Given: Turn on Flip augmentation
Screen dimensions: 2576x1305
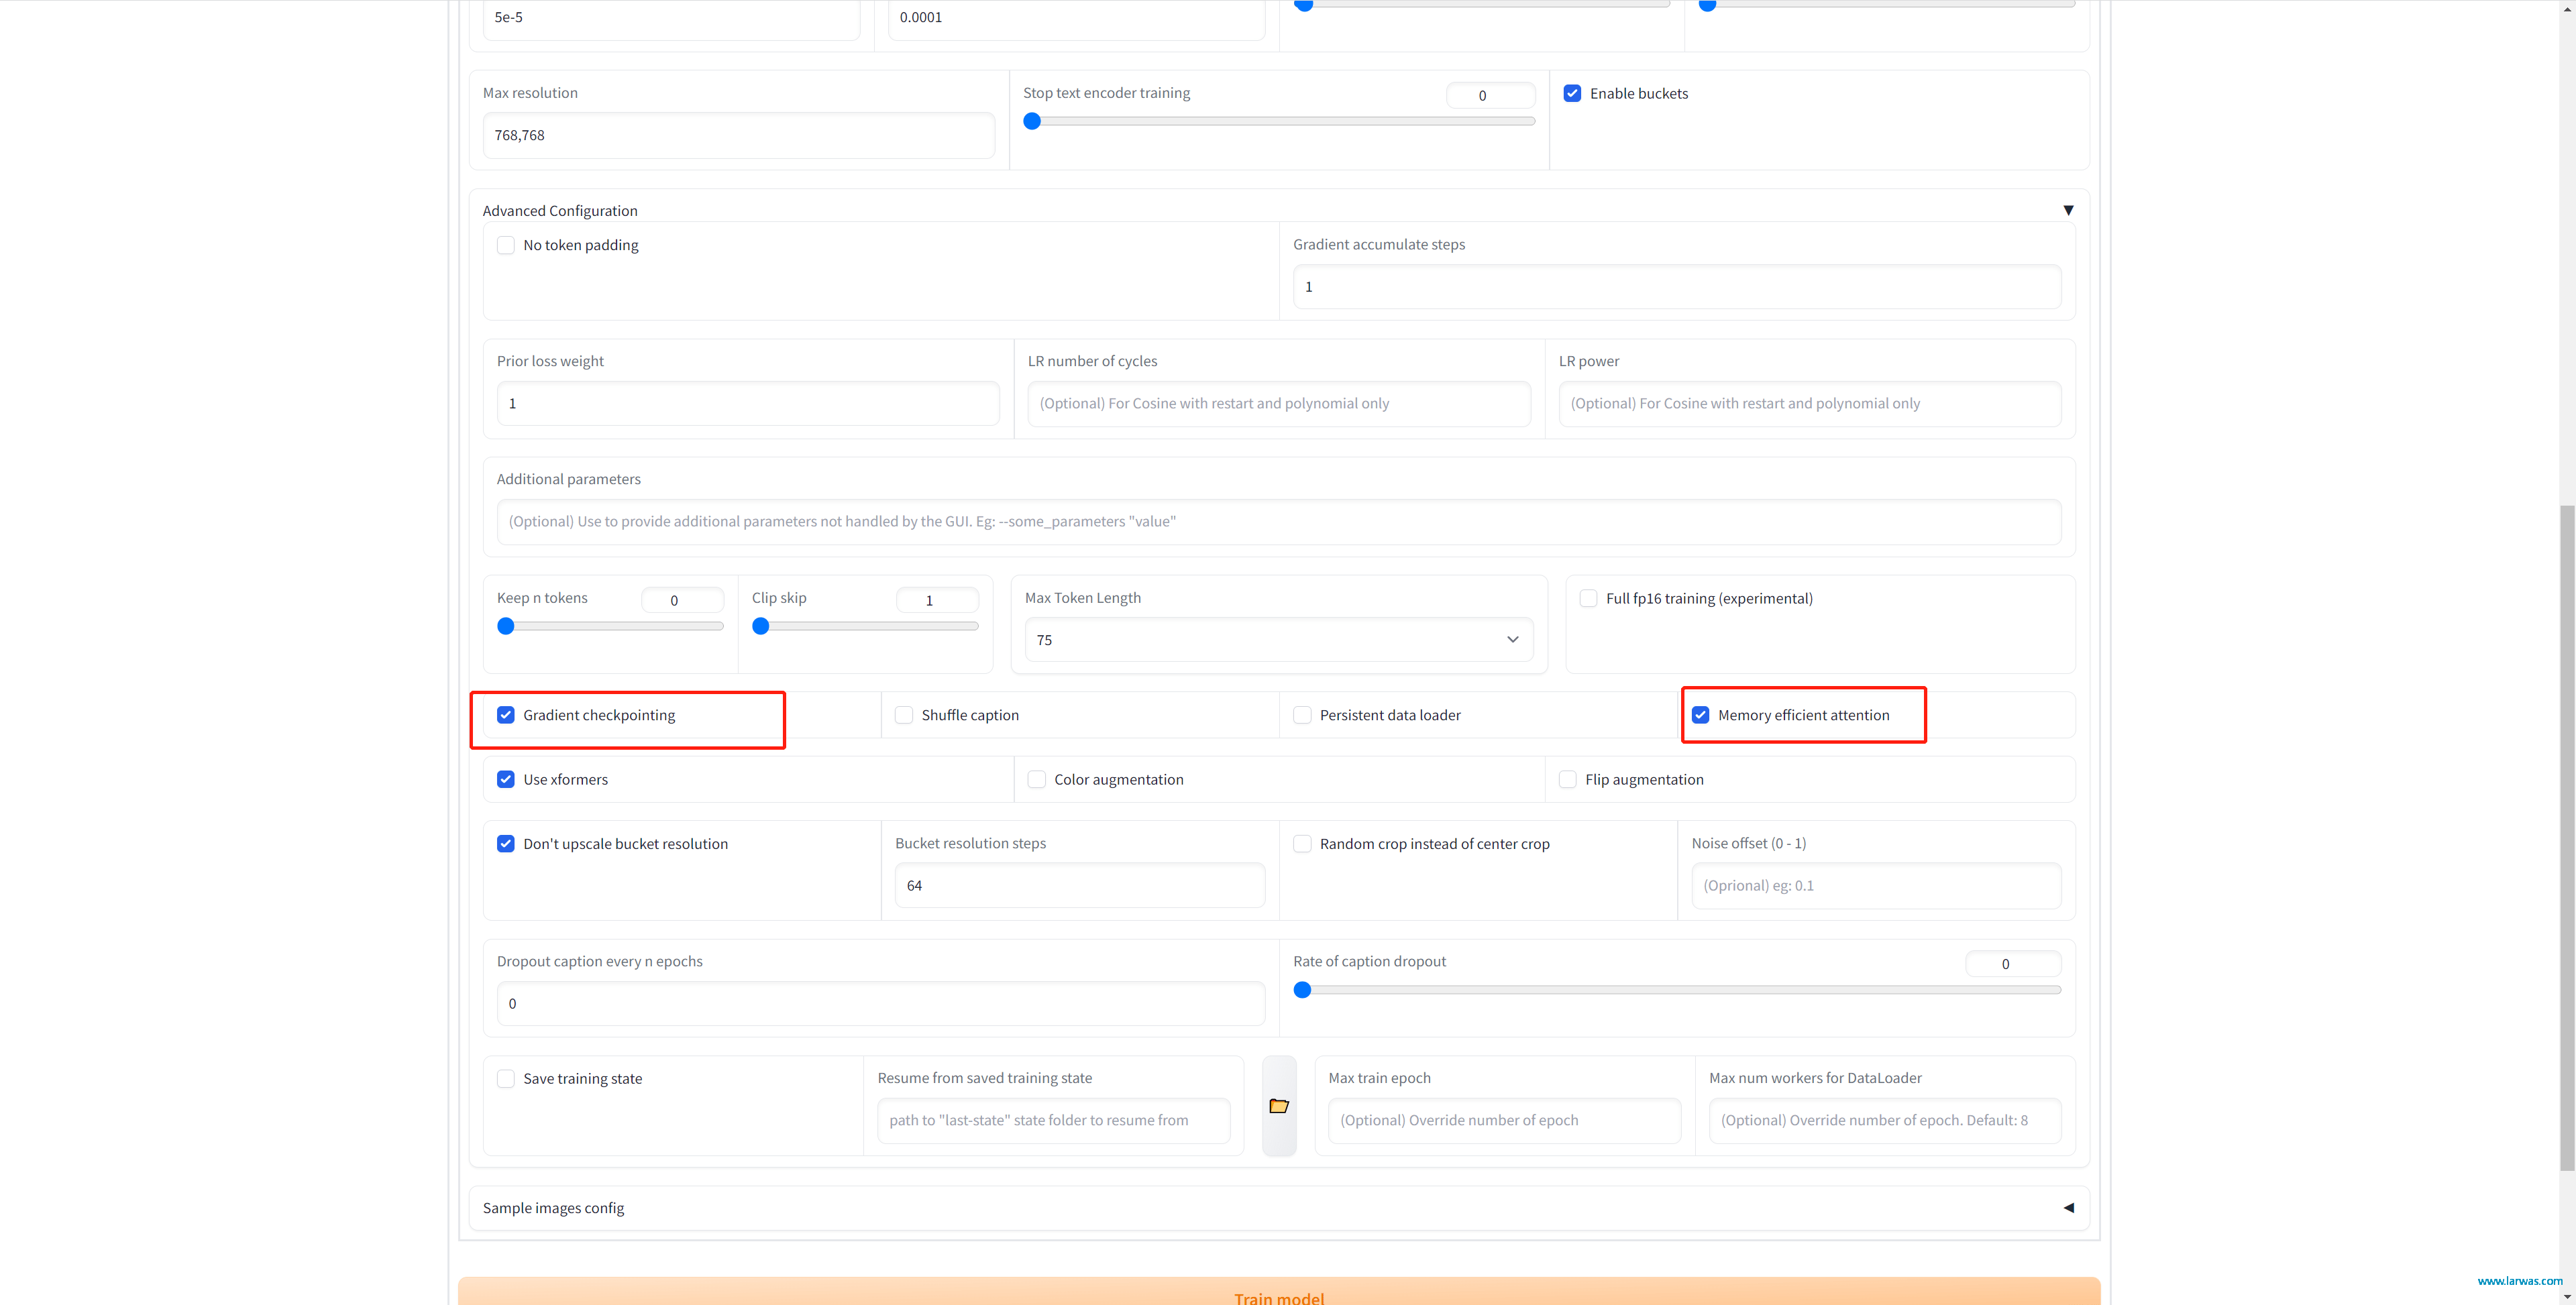Looking at the screenshot, I should (x=1568, y=779).
